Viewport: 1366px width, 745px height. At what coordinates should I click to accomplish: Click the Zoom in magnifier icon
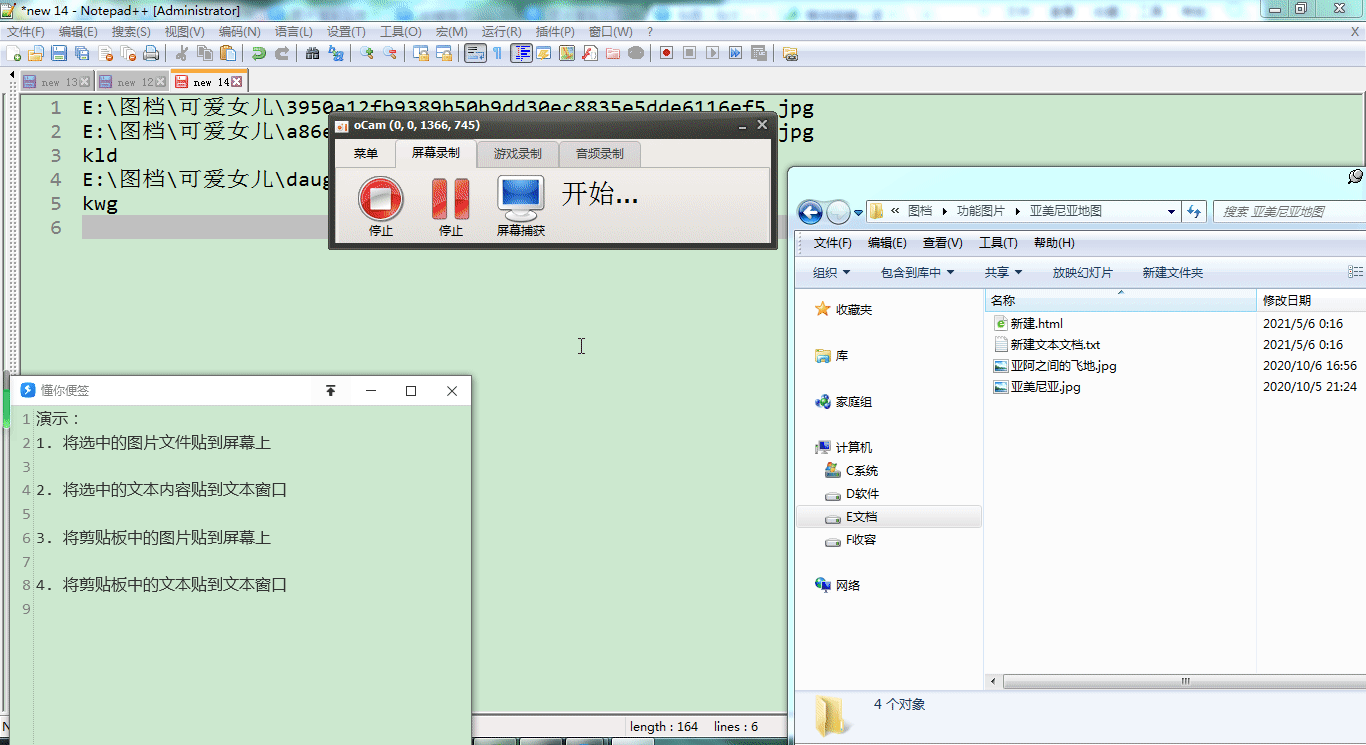[367, 53]
